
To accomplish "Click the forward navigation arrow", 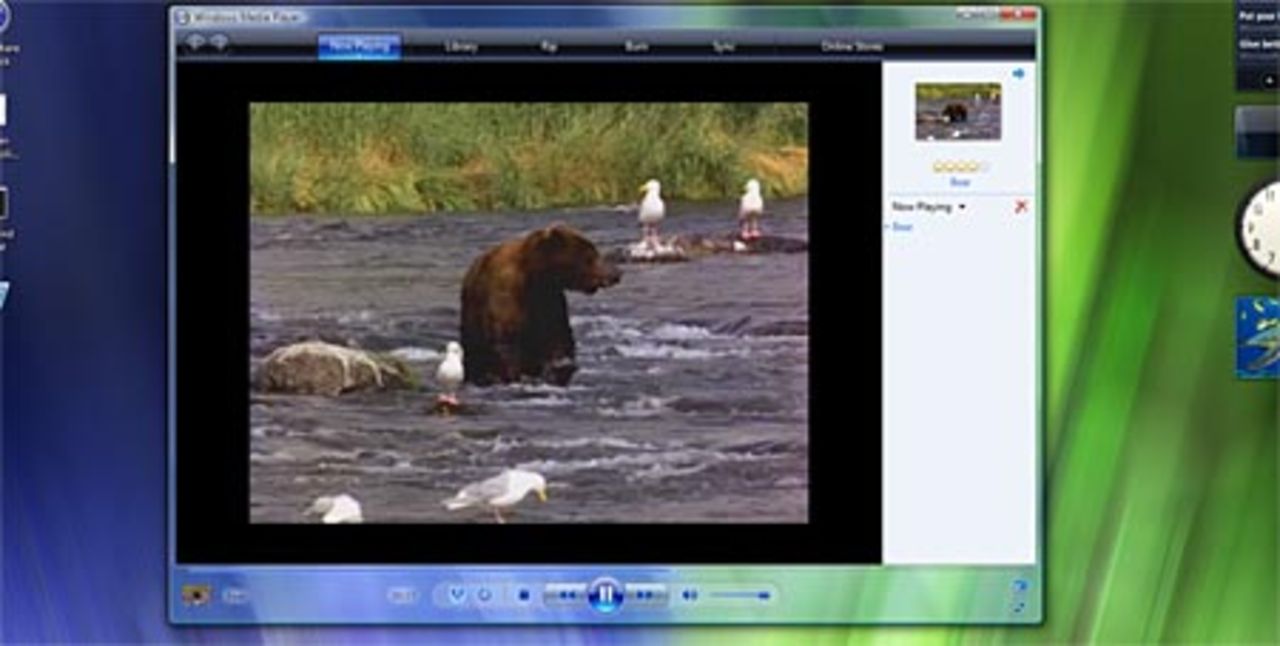I will (218, 43).
